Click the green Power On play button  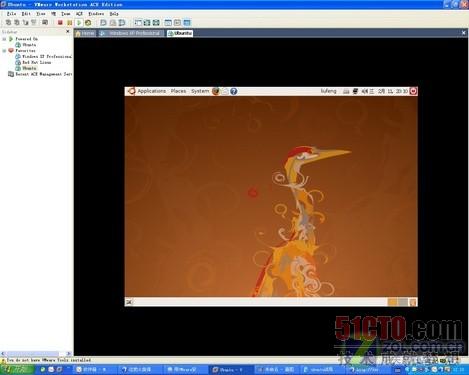[x=79, y=23]
